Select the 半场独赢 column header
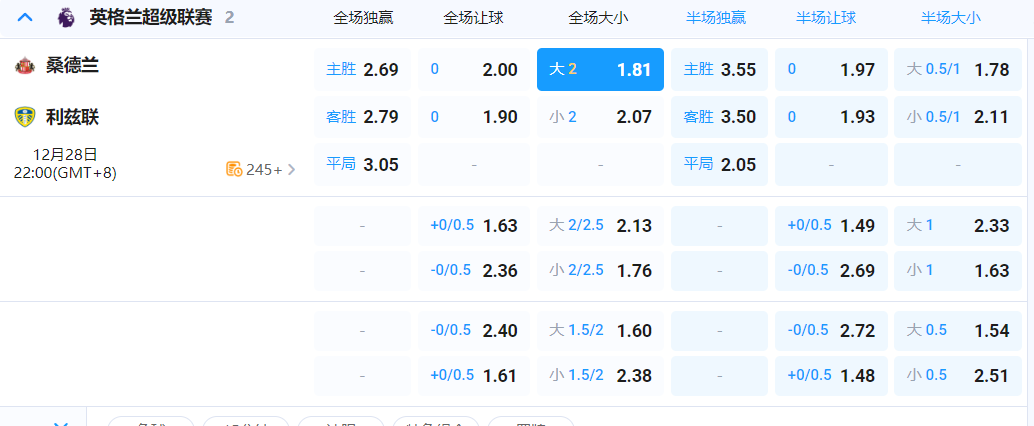This screenshot has height=426, width=1034. pos(716,18)
